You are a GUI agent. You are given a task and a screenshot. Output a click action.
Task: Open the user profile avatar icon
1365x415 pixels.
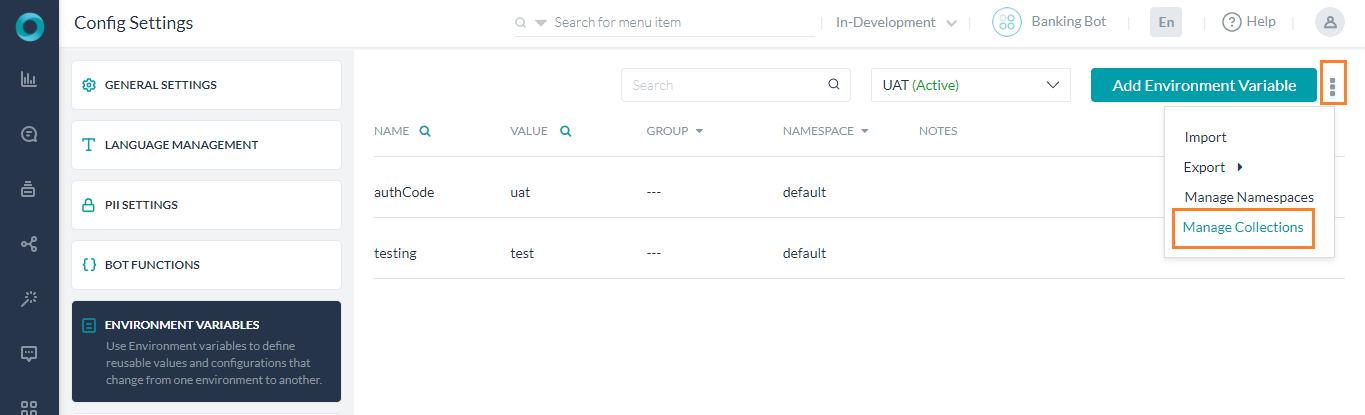[x=1329, y=22]
